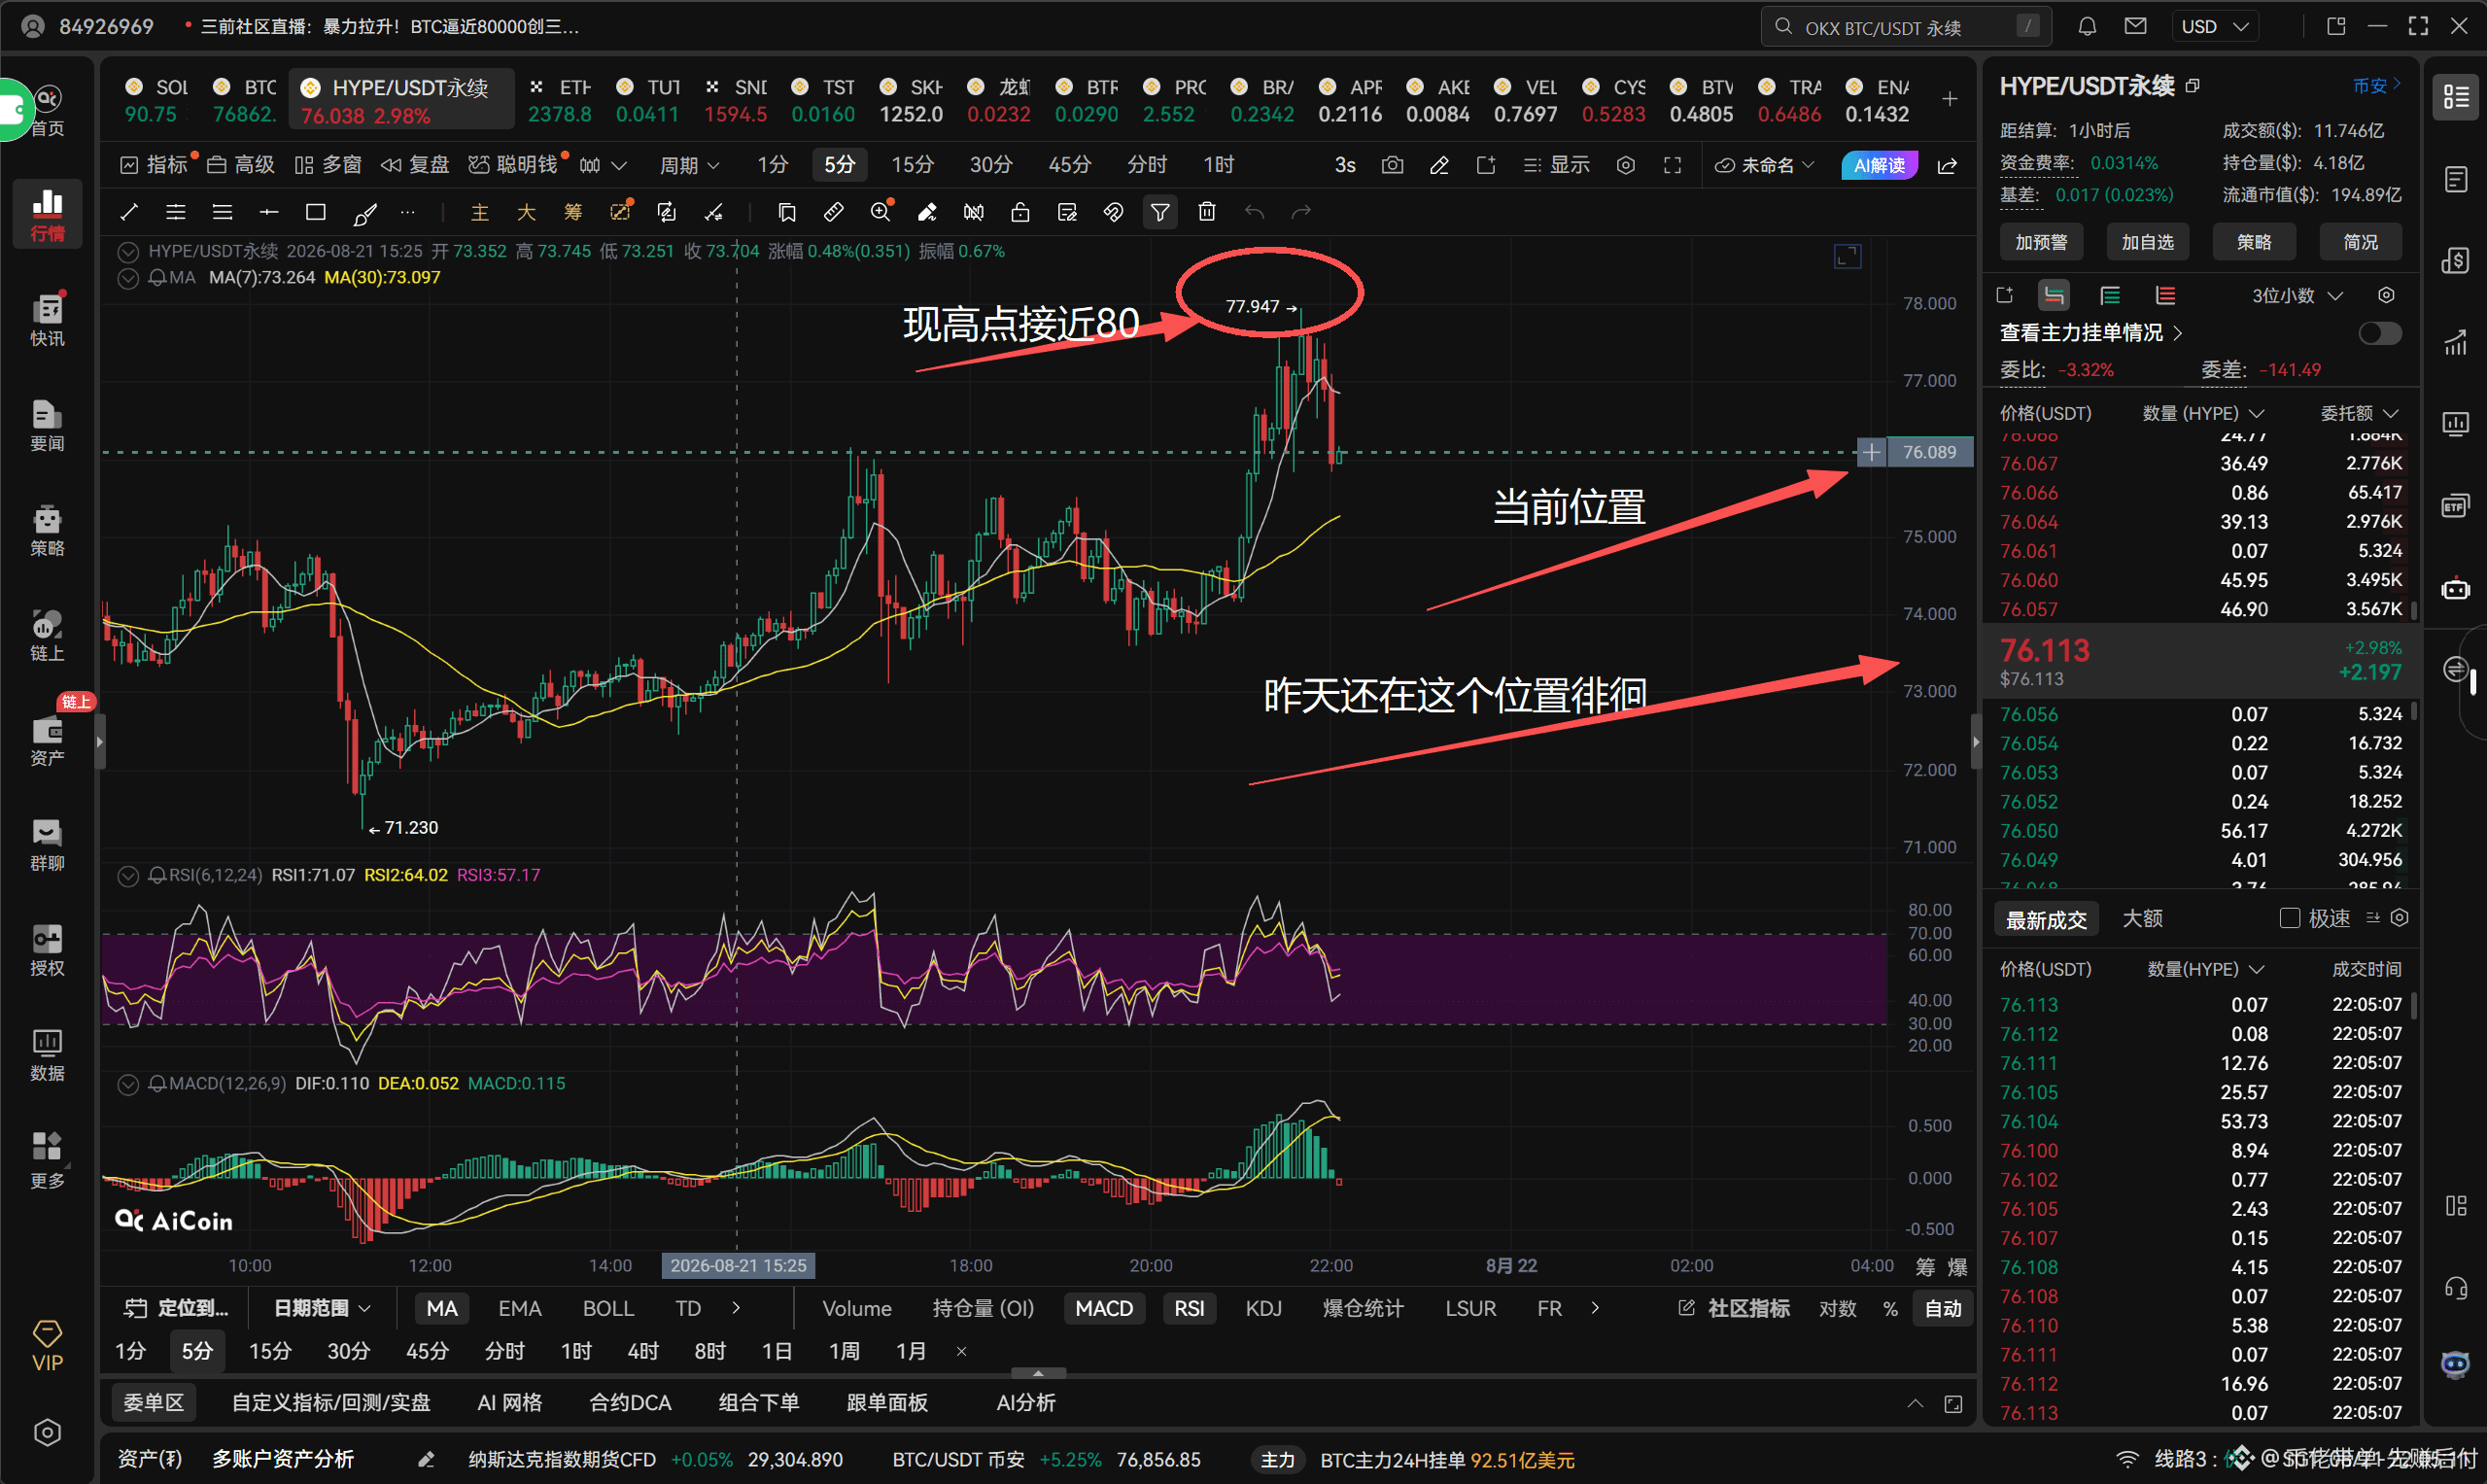This screenshot has height=1484, width=2487.
Task: Share the chart via share icon
Action: tap(1947, 165)
